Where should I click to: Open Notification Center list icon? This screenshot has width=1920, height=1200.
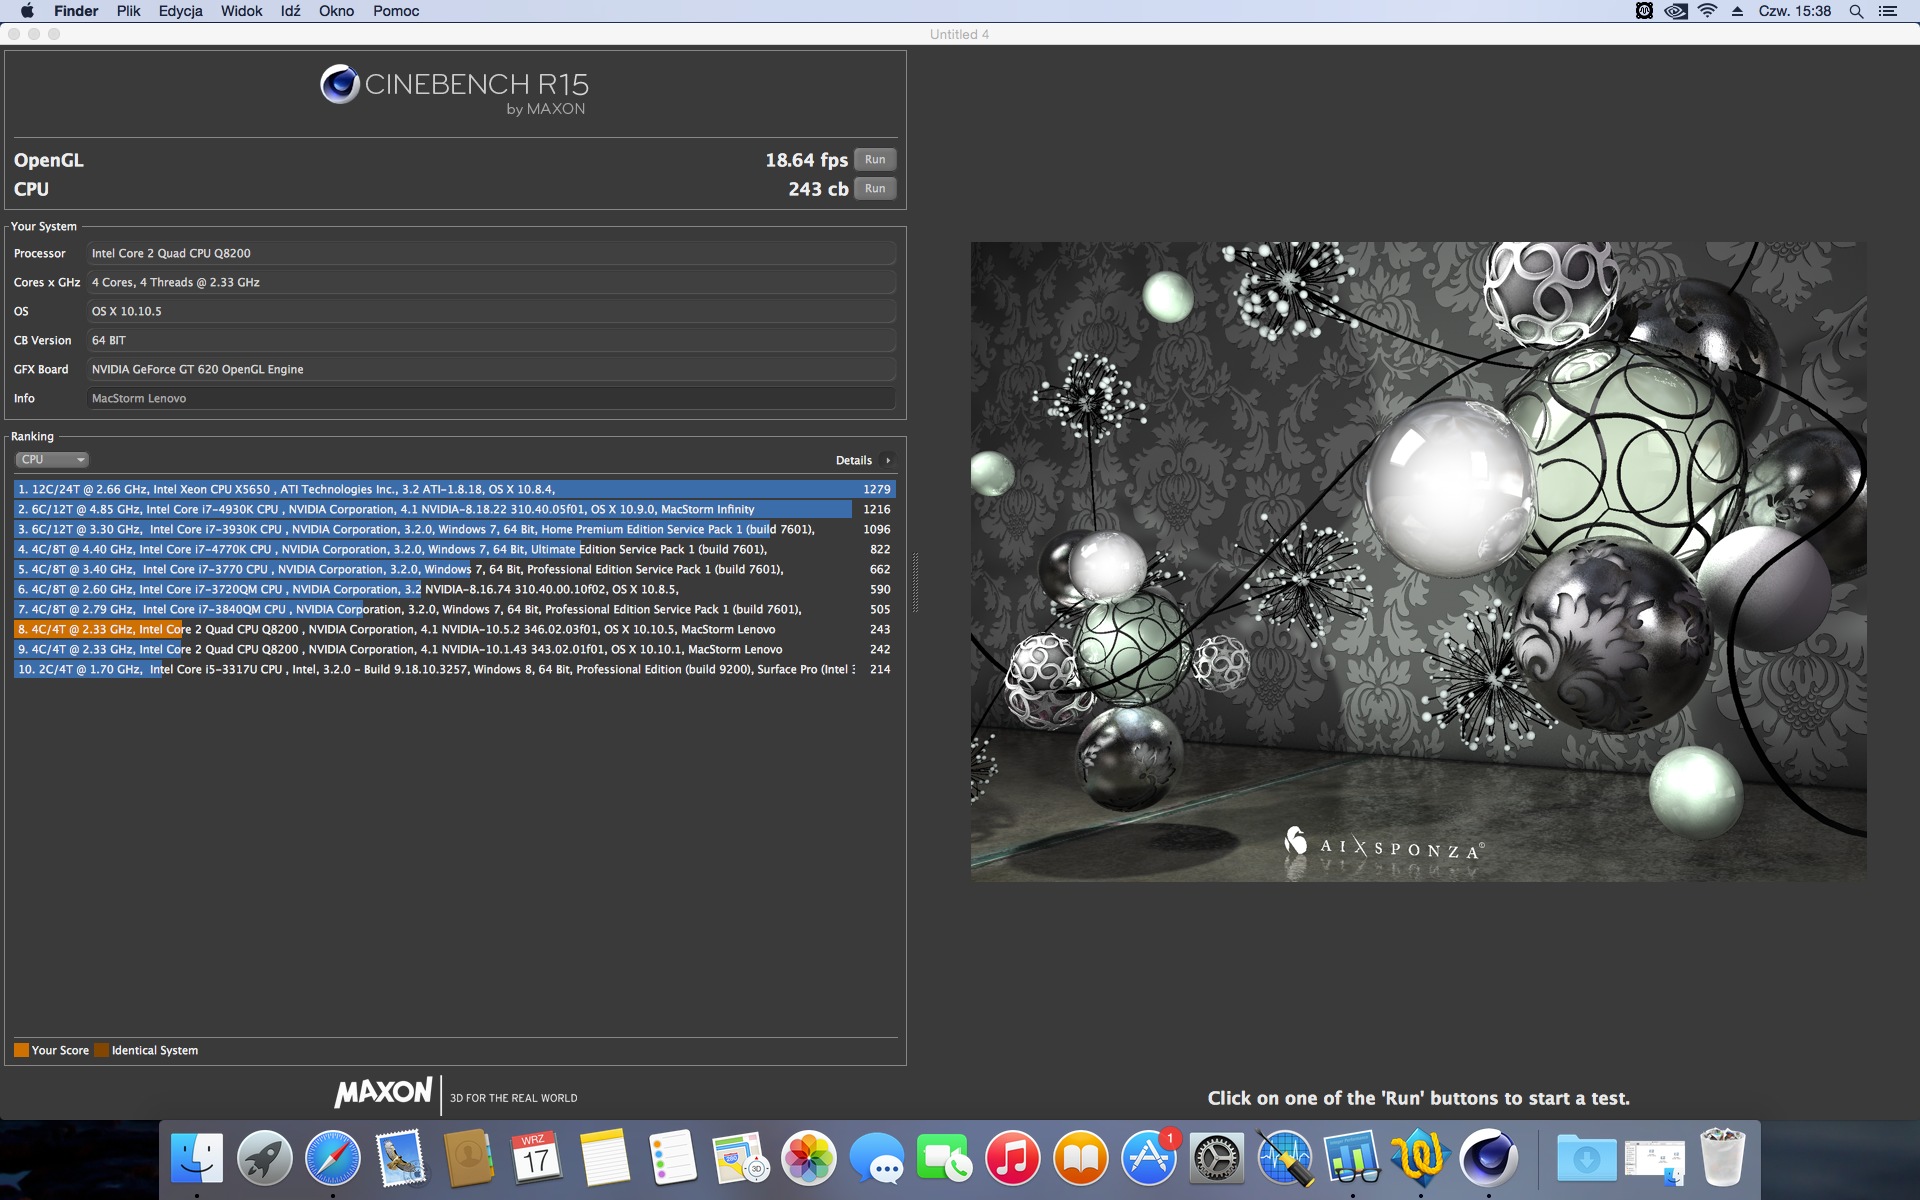[1888, 11]
